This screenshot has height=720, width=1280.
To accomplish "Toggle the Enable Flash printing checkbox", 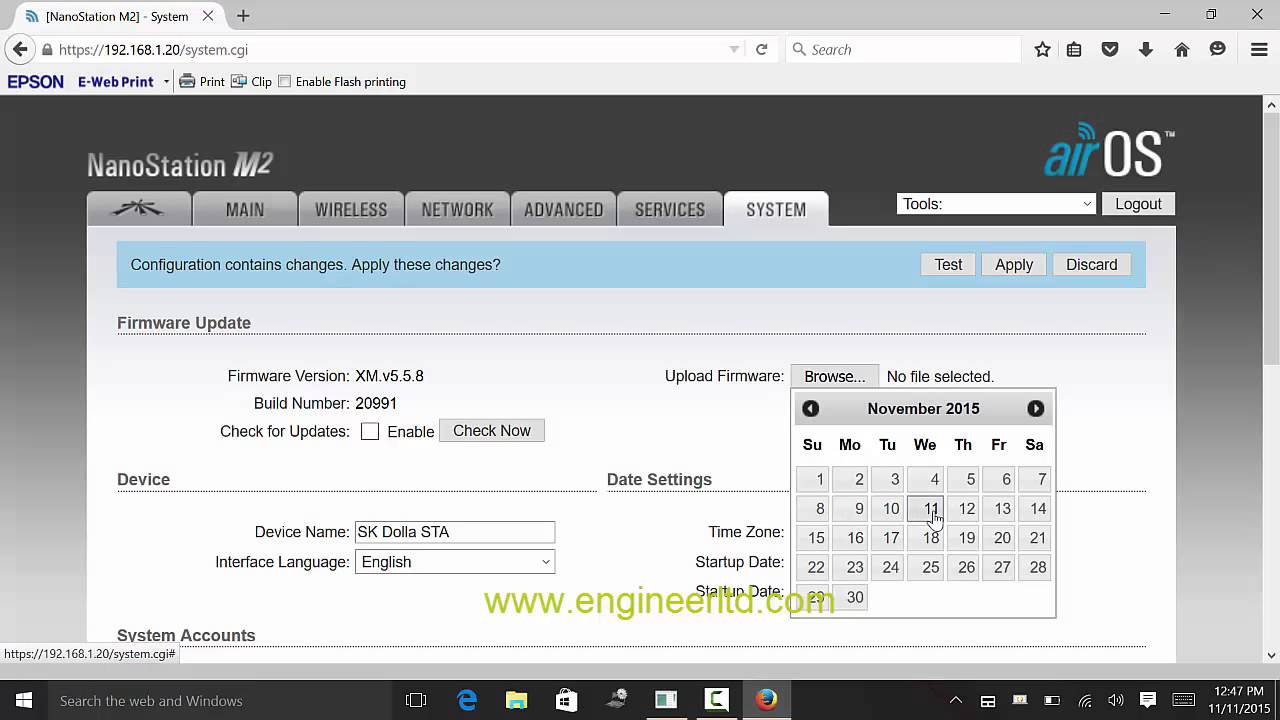I will [x=284, y=82].
